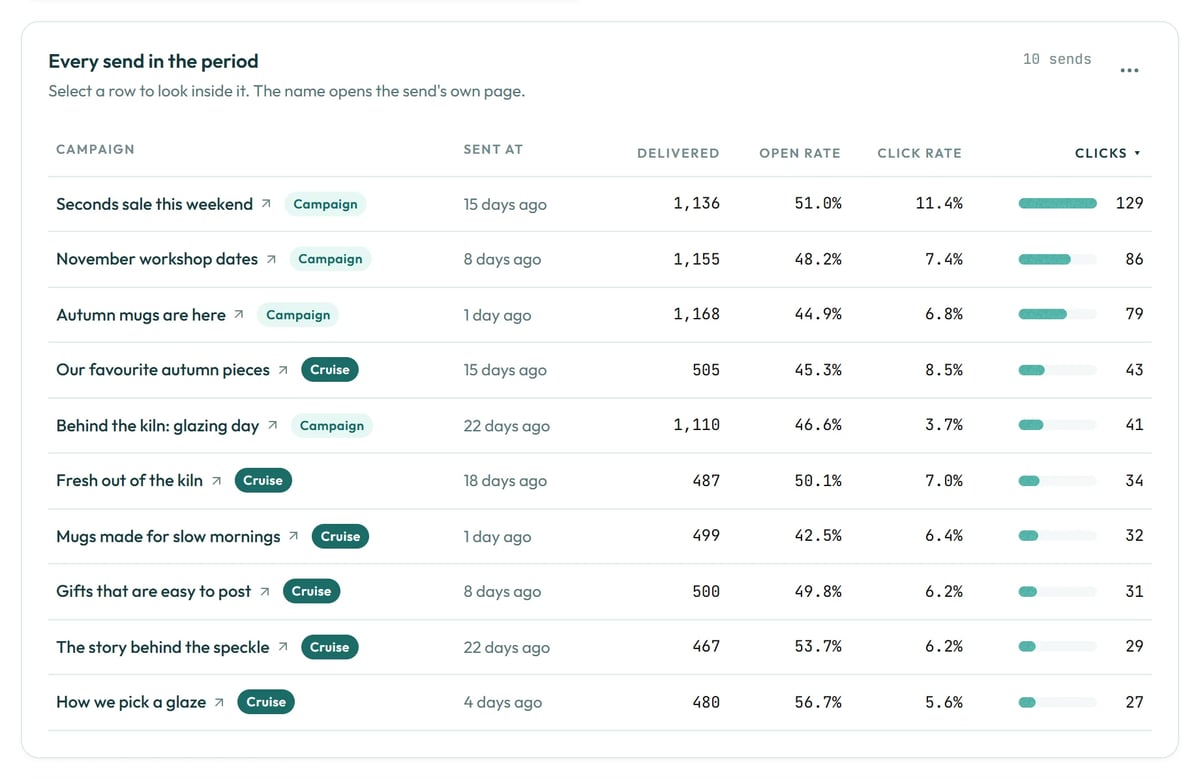The height and width of the screenshot is (778, 1200).
Task: Open The story behind the speckle page
Action: [163, 647]
